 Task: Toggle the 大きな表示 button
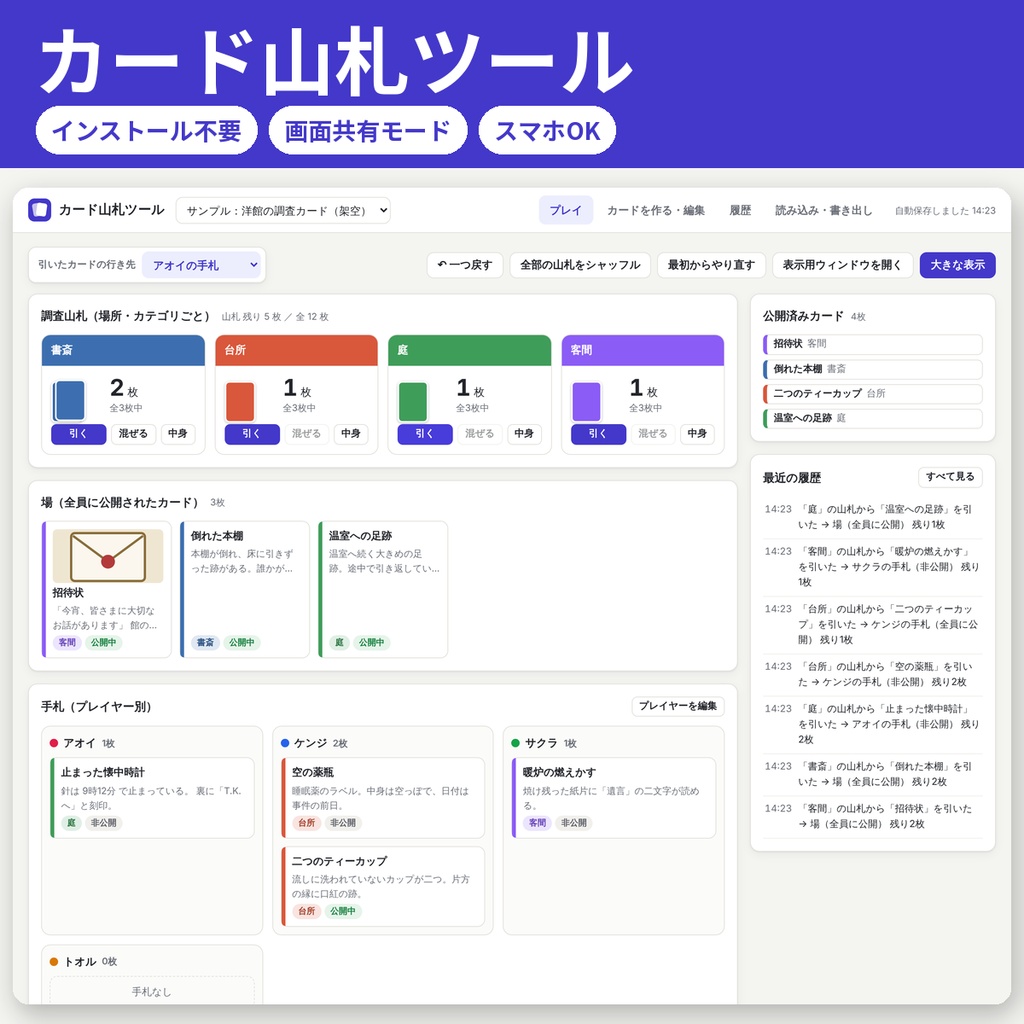tap(957, 265)
